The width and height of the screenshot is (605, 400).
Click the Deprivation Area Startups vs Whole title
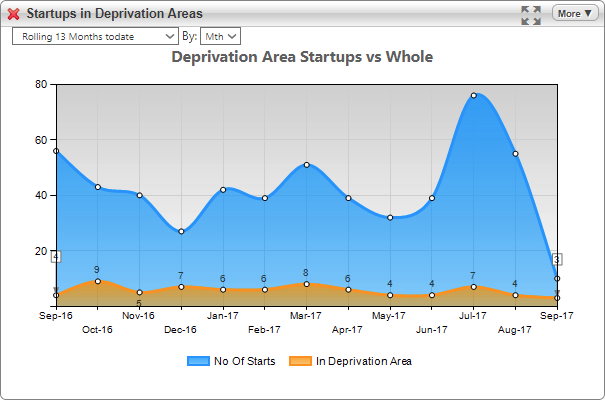(302, 57)
